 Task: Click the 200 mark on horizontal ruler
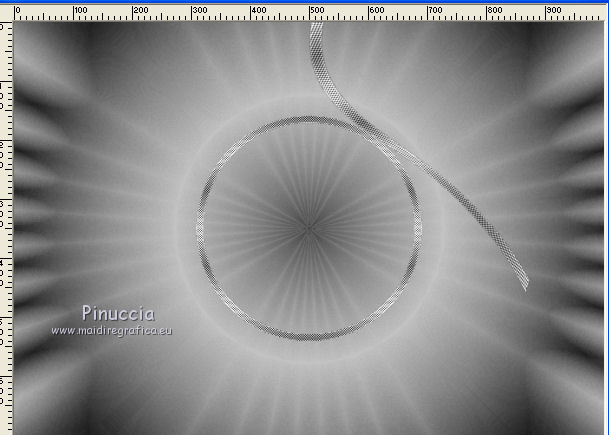click(141, 10)
